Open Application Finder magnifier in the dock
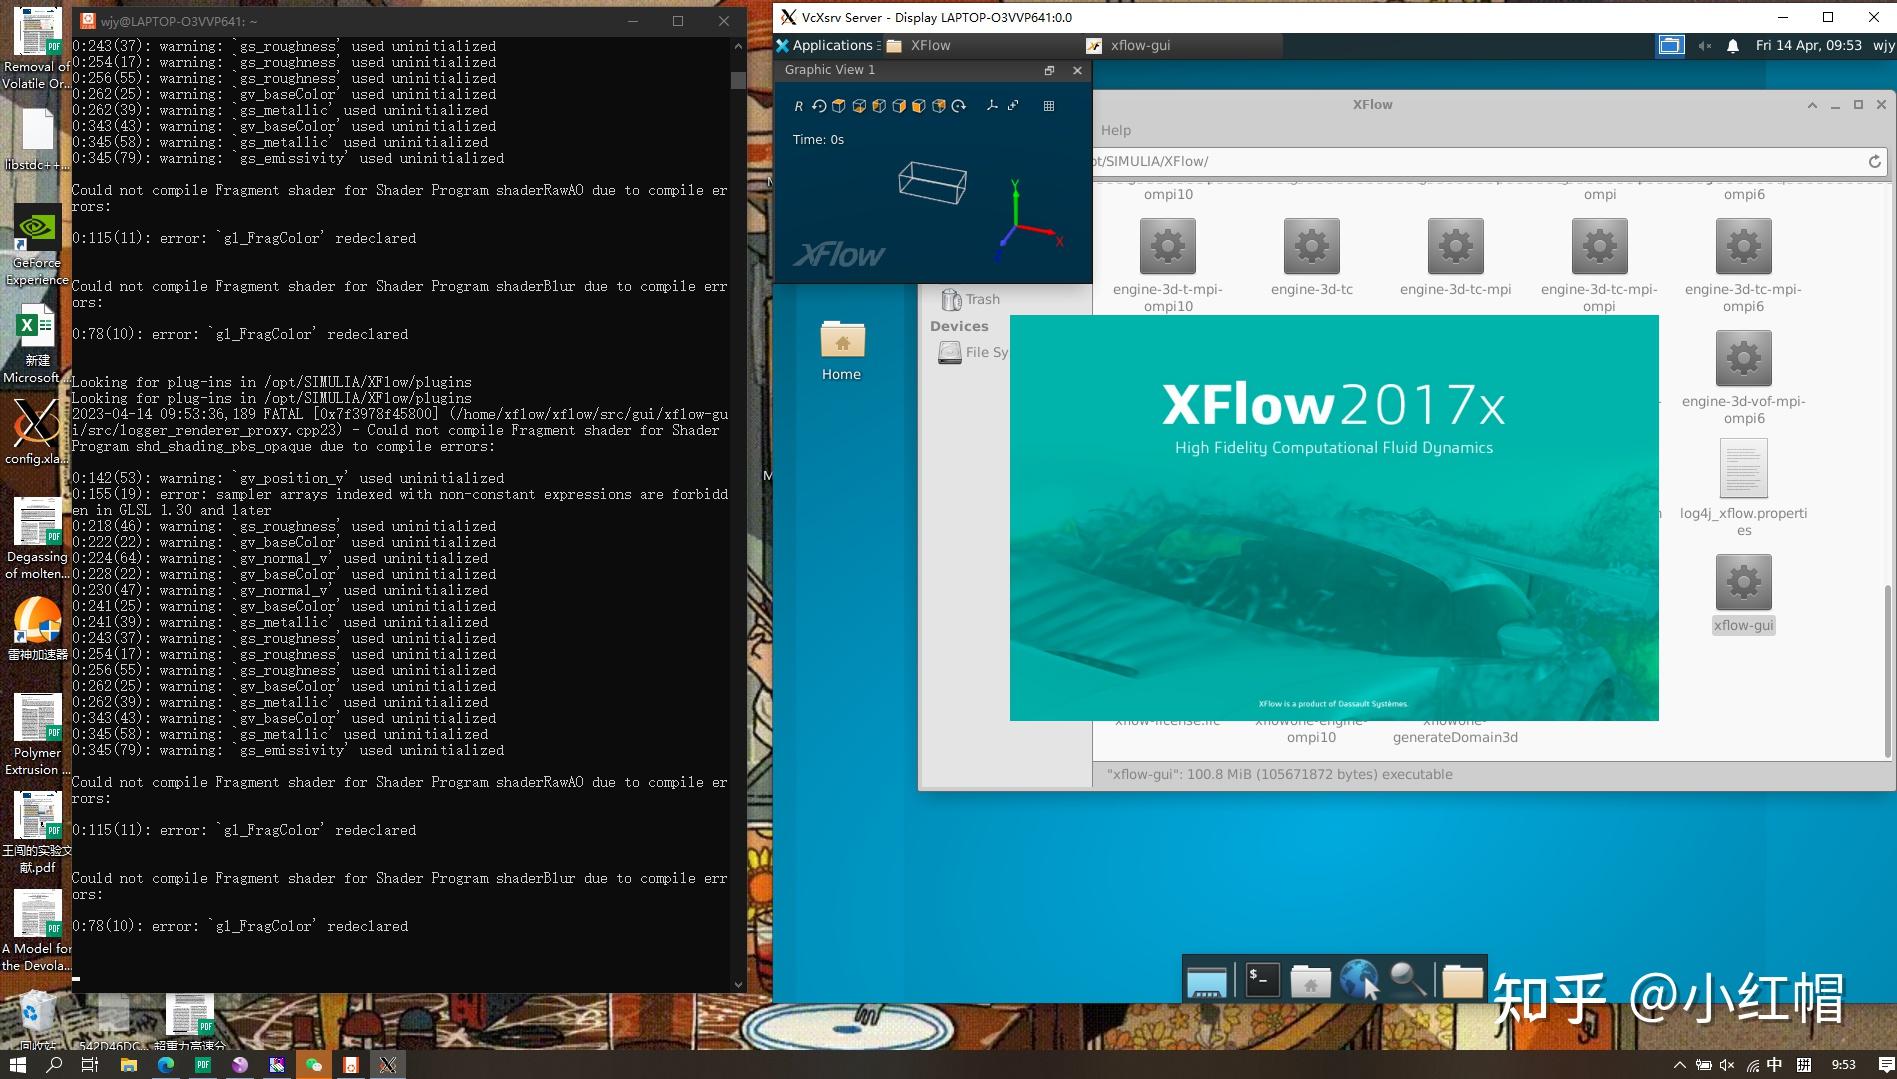This screenshot has width=1897, height=1079. 1408,981
